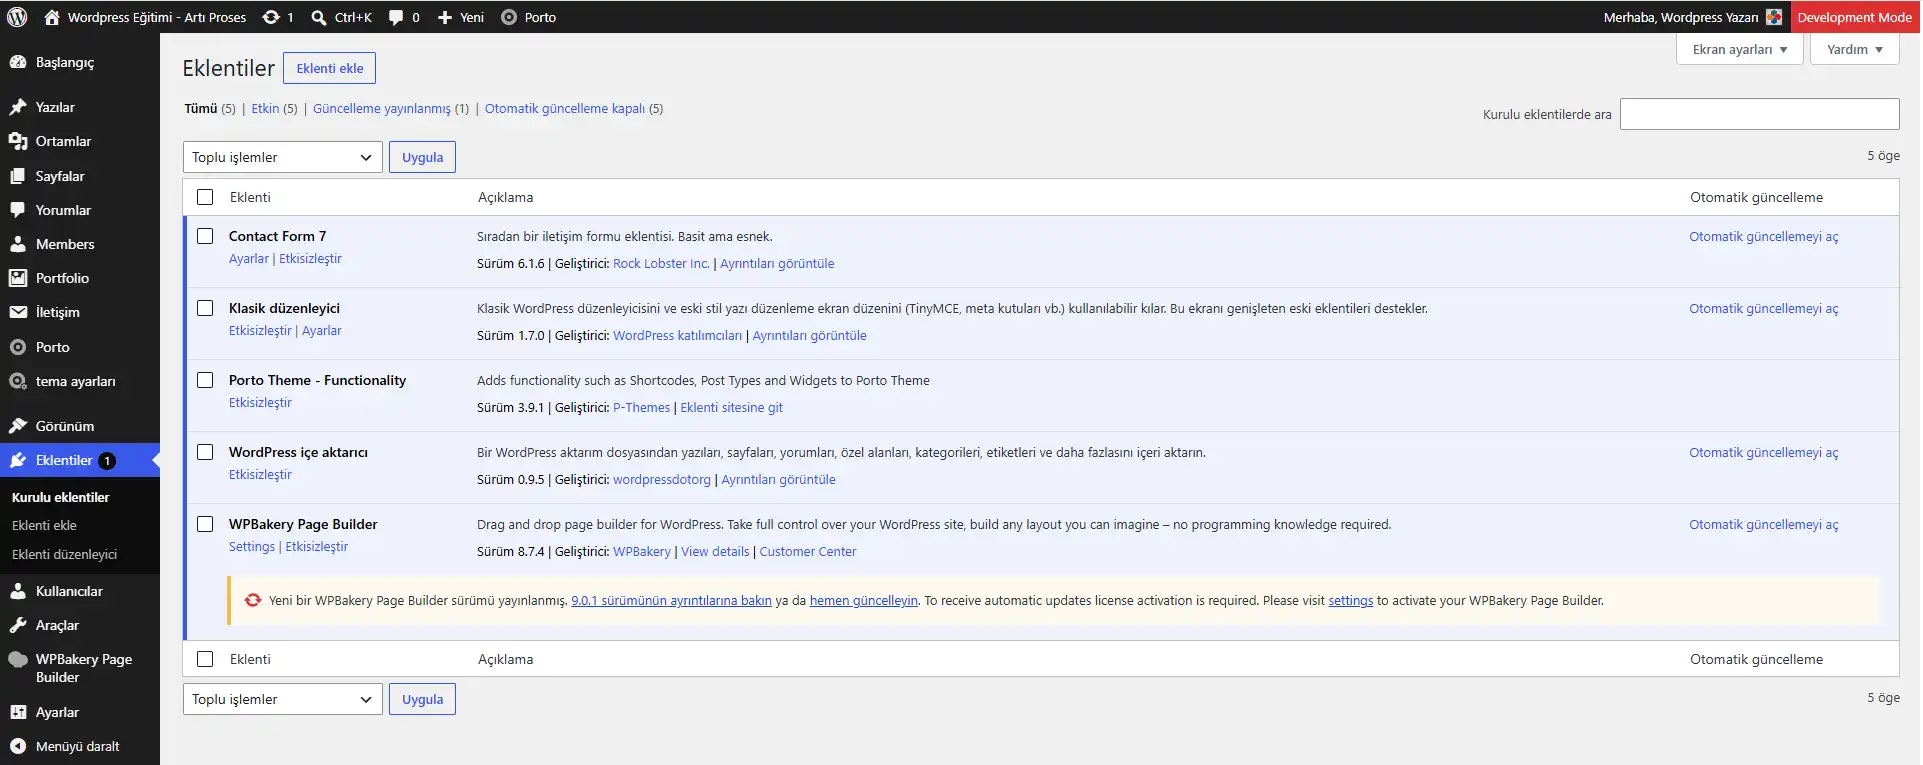Image resolution: width=1923 pixels, height=765 pixels.
Task: Select the WordPress içe aktarıcı checkbox
Action: pyautogui.click(x=205, y=452)
